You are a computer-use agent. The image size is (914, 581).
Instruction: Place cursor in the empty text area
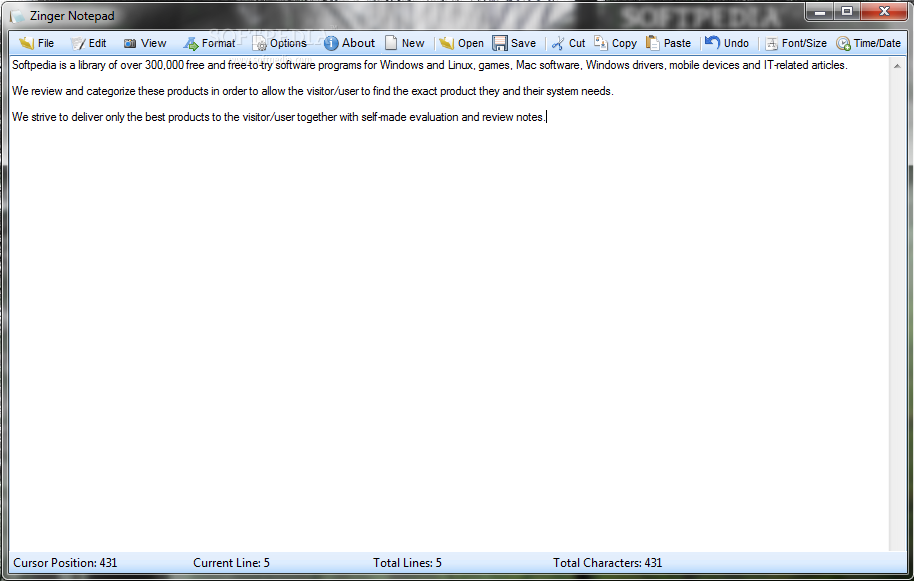click(449, 338)
